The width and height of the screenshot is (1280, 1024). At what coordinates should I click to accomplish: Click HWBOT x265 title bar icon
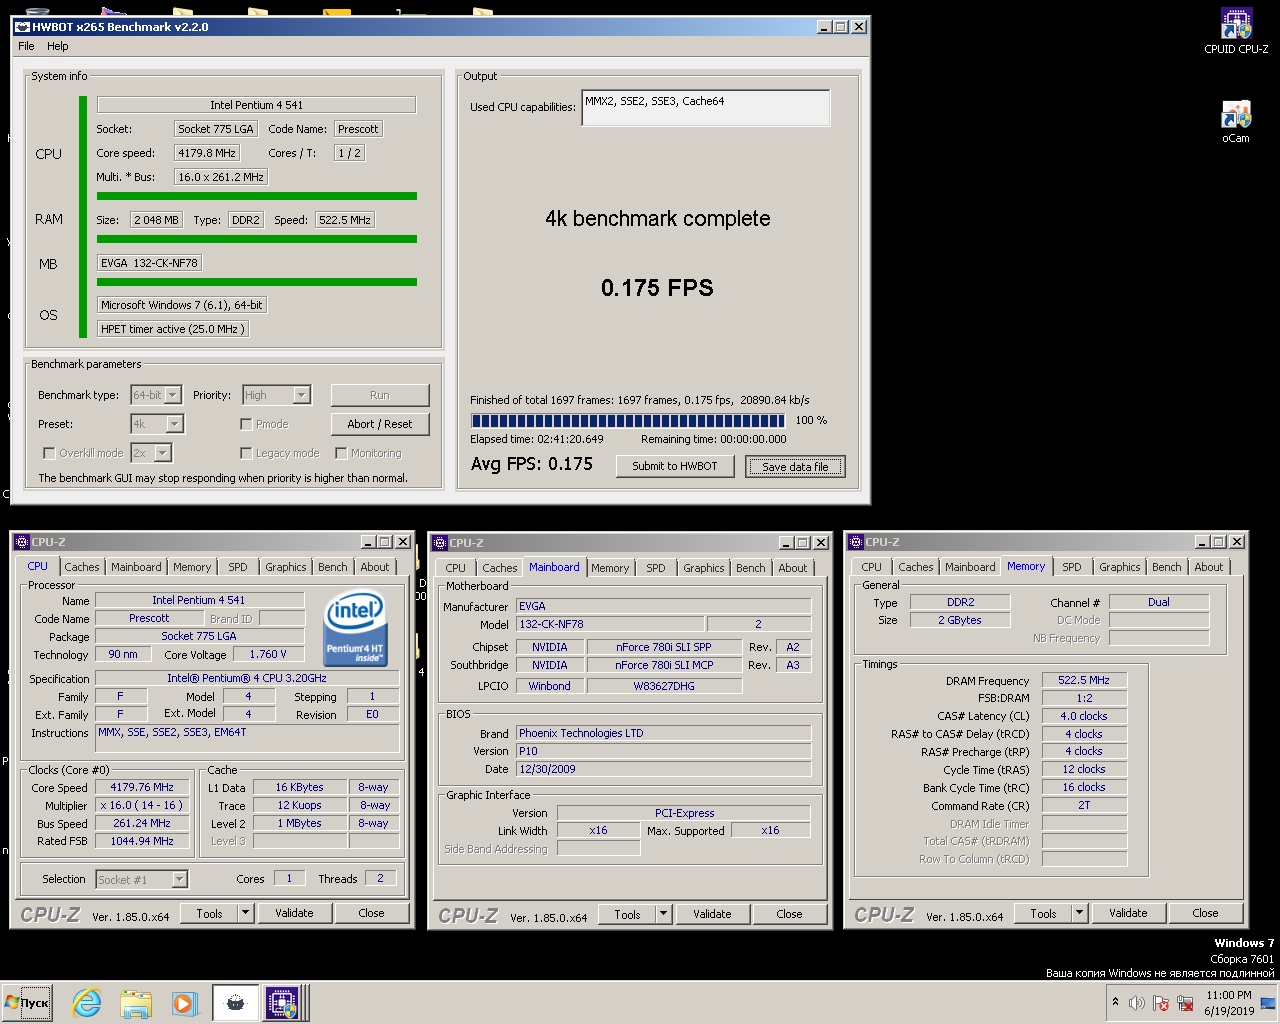(x=22, y=27)
